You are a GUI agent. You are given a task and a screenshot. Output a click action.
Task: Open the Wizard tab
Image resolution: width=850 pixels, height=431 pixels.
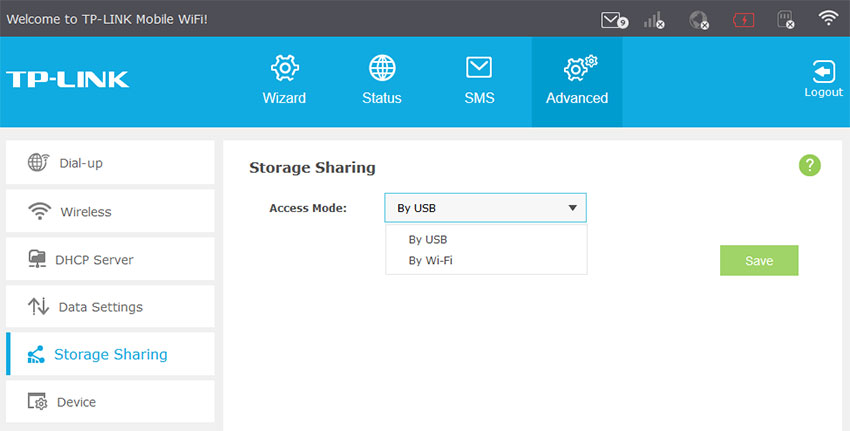[284, 80]
